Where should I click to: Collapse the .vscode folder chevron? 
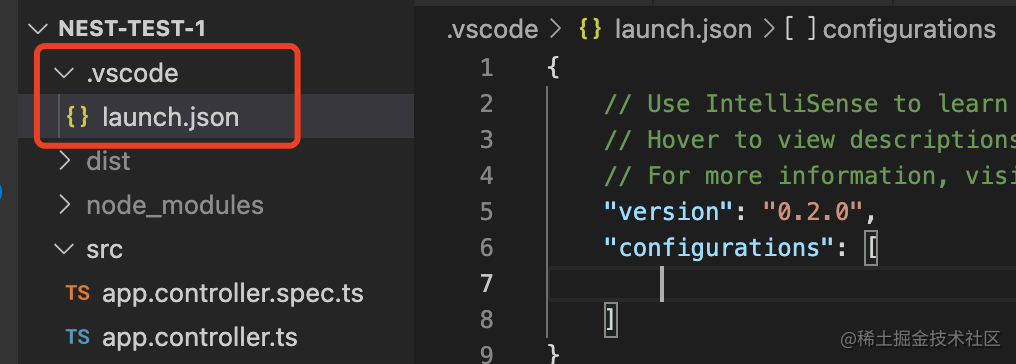64,73
